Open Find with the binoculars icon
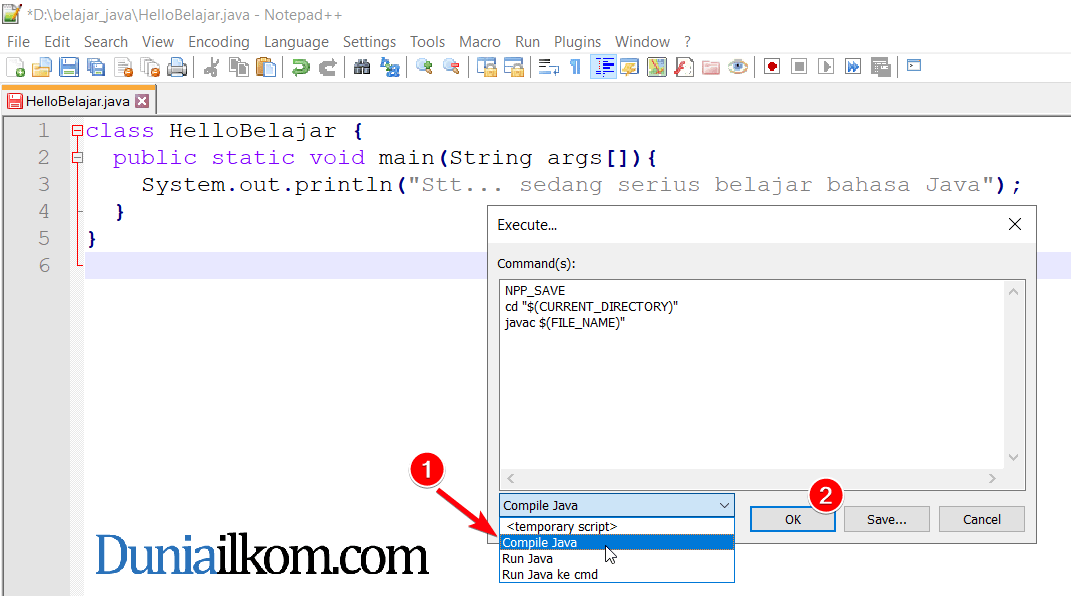Screen dimensions: 1071x596 point(362,67)
